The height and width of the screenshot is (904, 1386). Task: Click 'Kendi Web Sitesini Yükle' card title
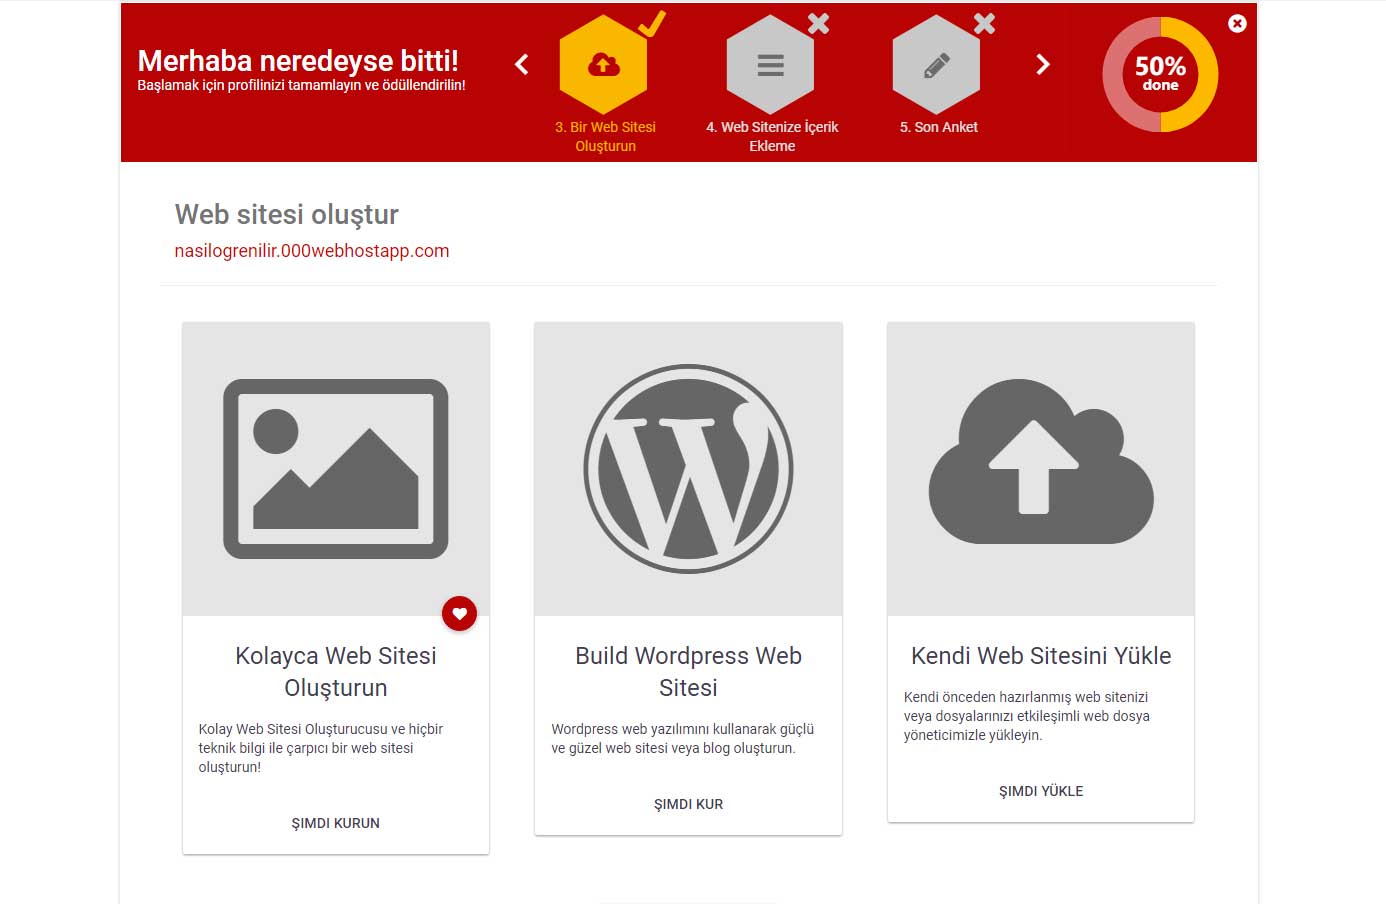tap(1040, 656)
